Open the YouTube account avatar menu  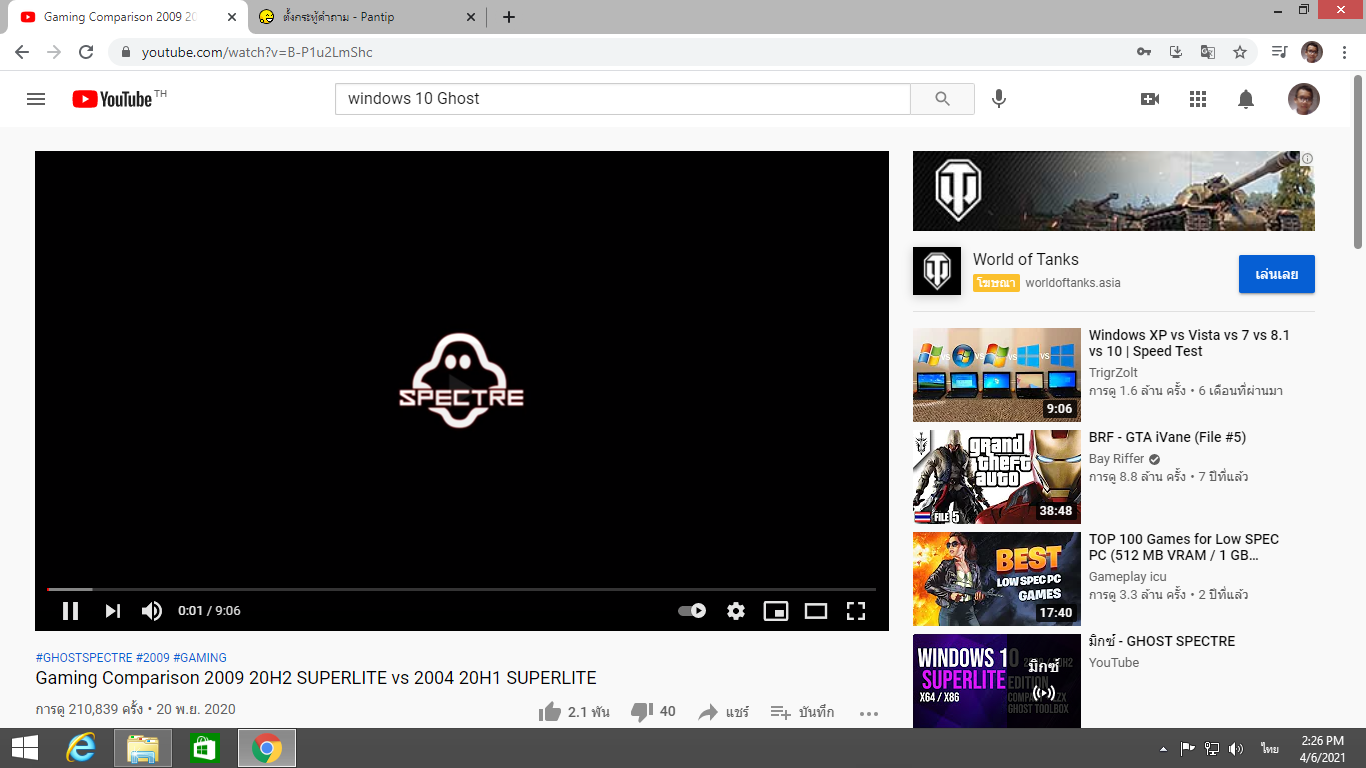point(1304,99)
